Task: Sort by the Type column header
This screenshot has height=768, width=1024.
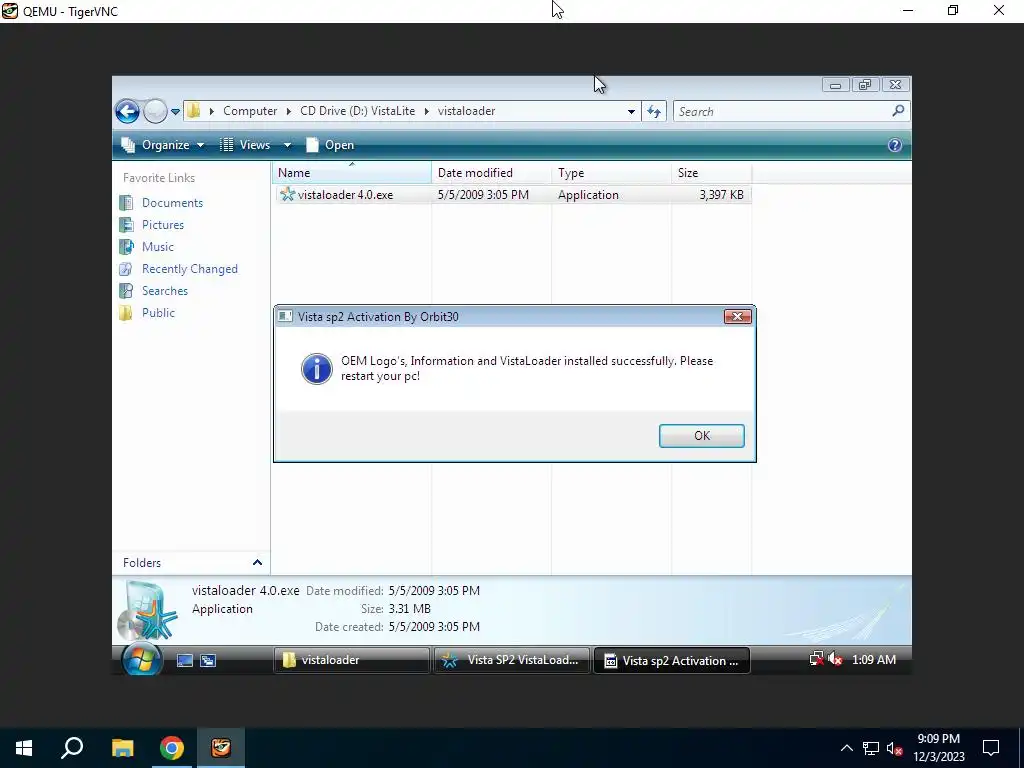Action: tap(611, 173)
